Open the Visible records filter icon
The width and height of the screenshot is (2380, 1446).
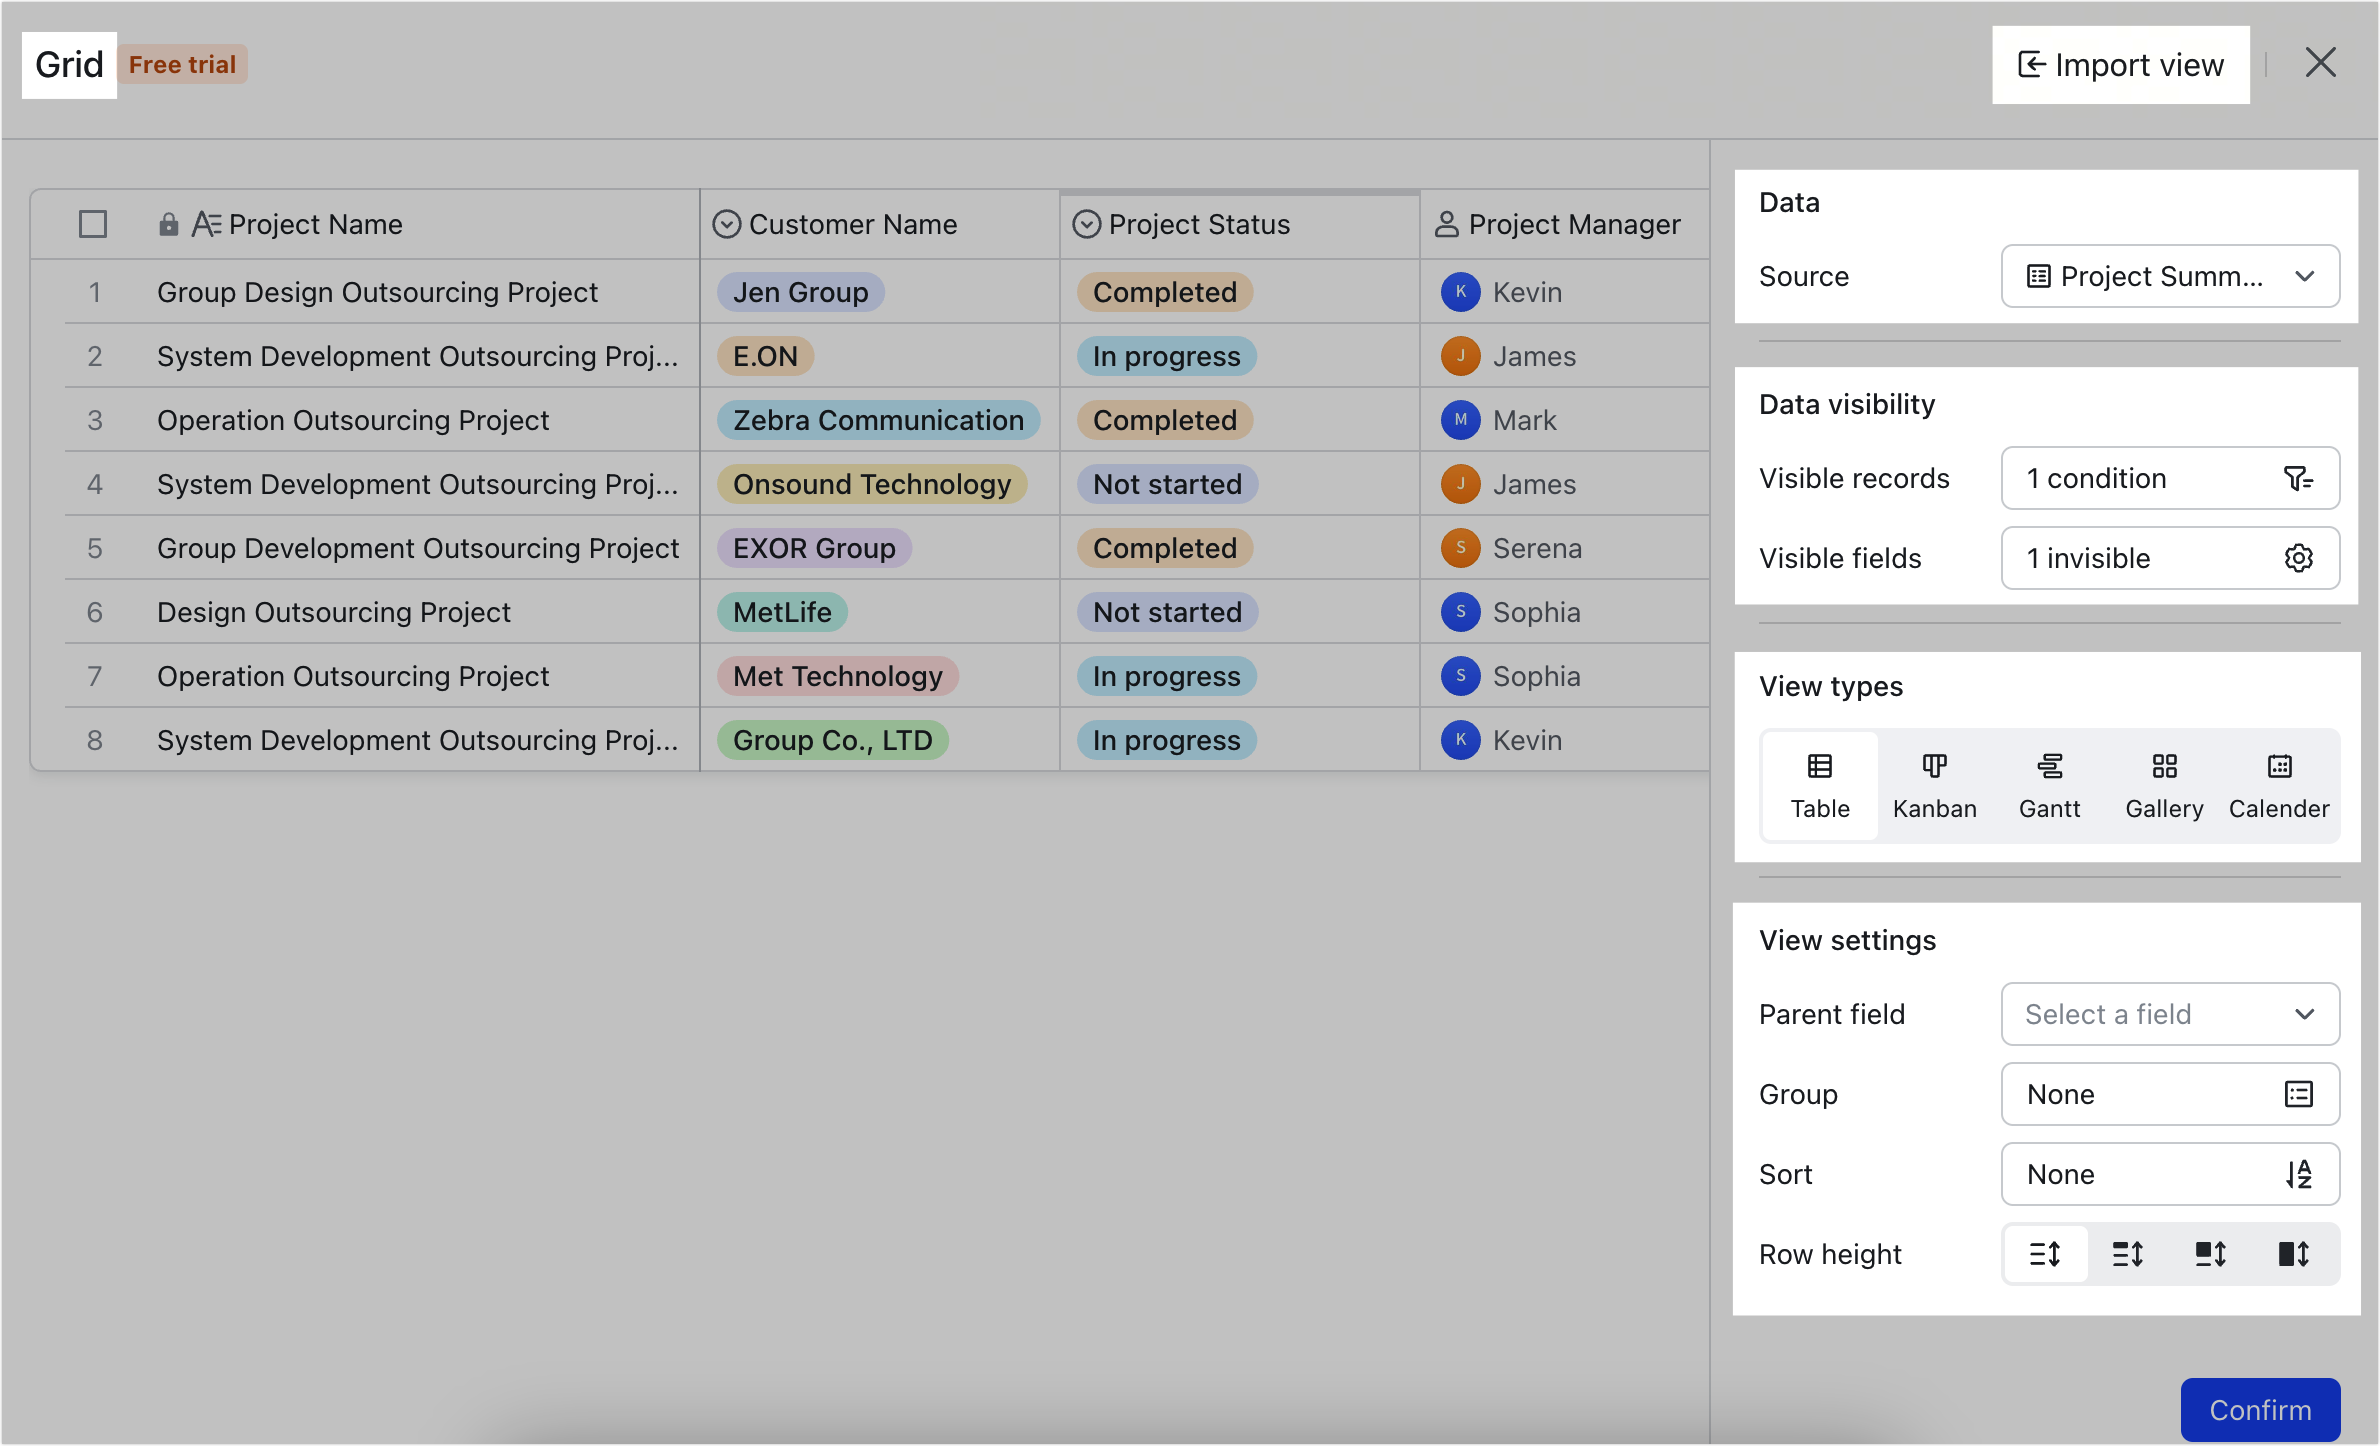coord(2299,478)
